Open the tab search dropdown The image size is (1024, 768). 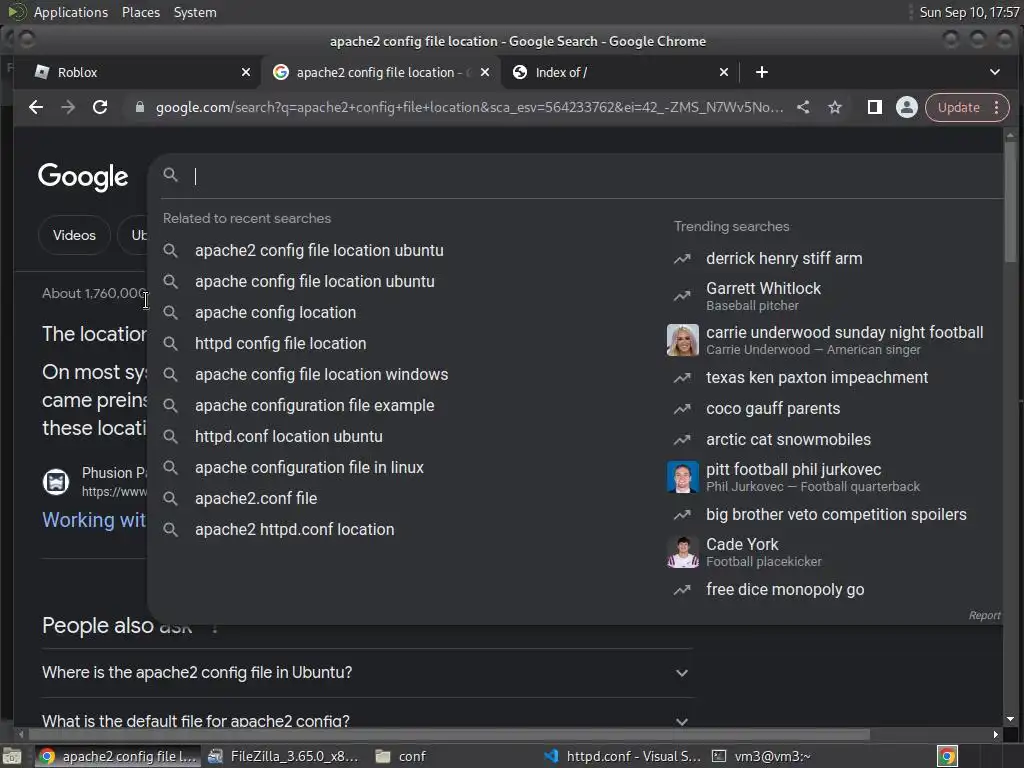coord(995,72)
